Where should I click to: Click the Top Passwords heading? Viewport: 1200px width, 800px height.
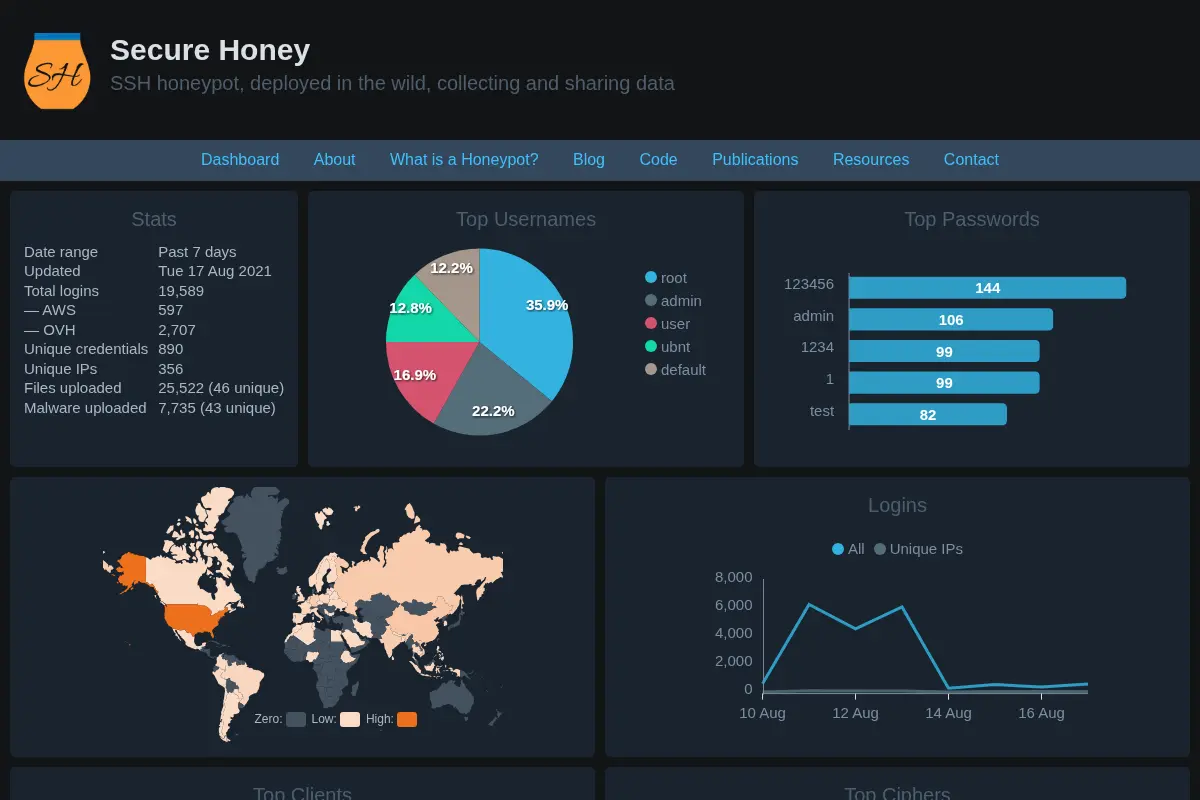[972, 220]
